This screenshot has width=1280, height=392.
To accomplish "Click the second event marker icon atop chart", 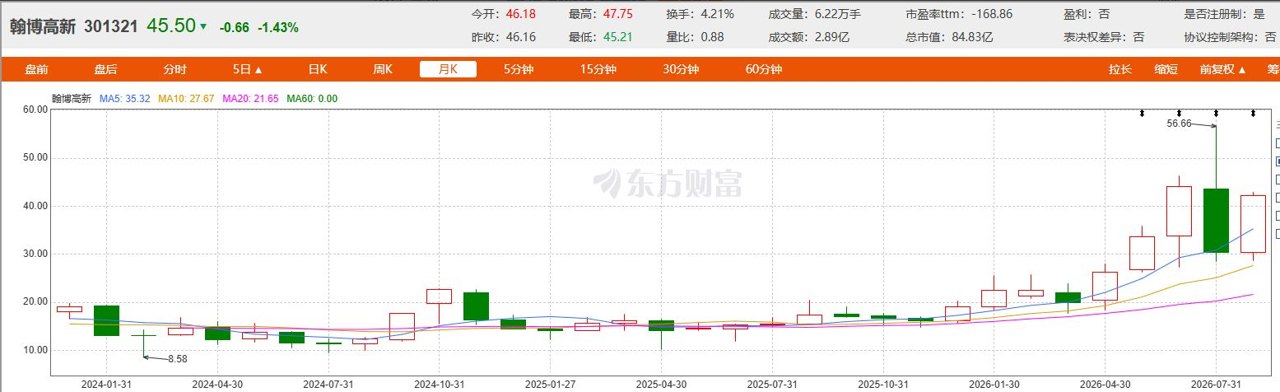I will pos(1179,113).
